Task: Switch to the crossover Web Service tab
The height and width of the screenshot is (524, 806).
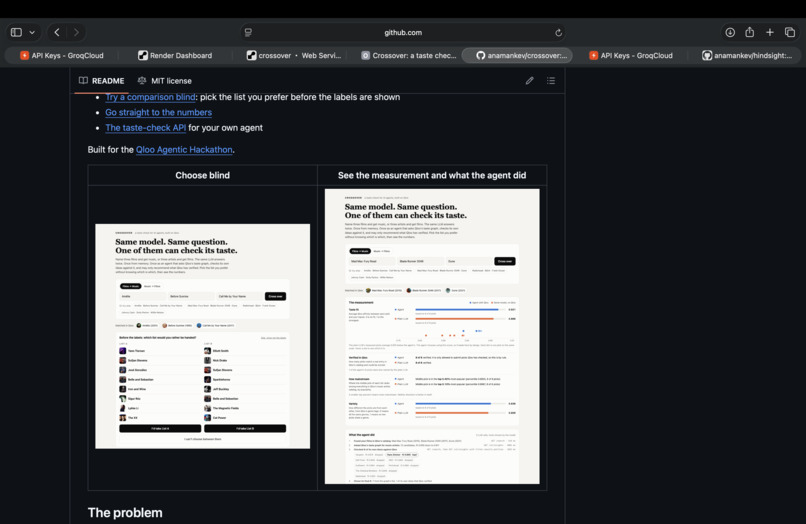Action: click(294, 56)
